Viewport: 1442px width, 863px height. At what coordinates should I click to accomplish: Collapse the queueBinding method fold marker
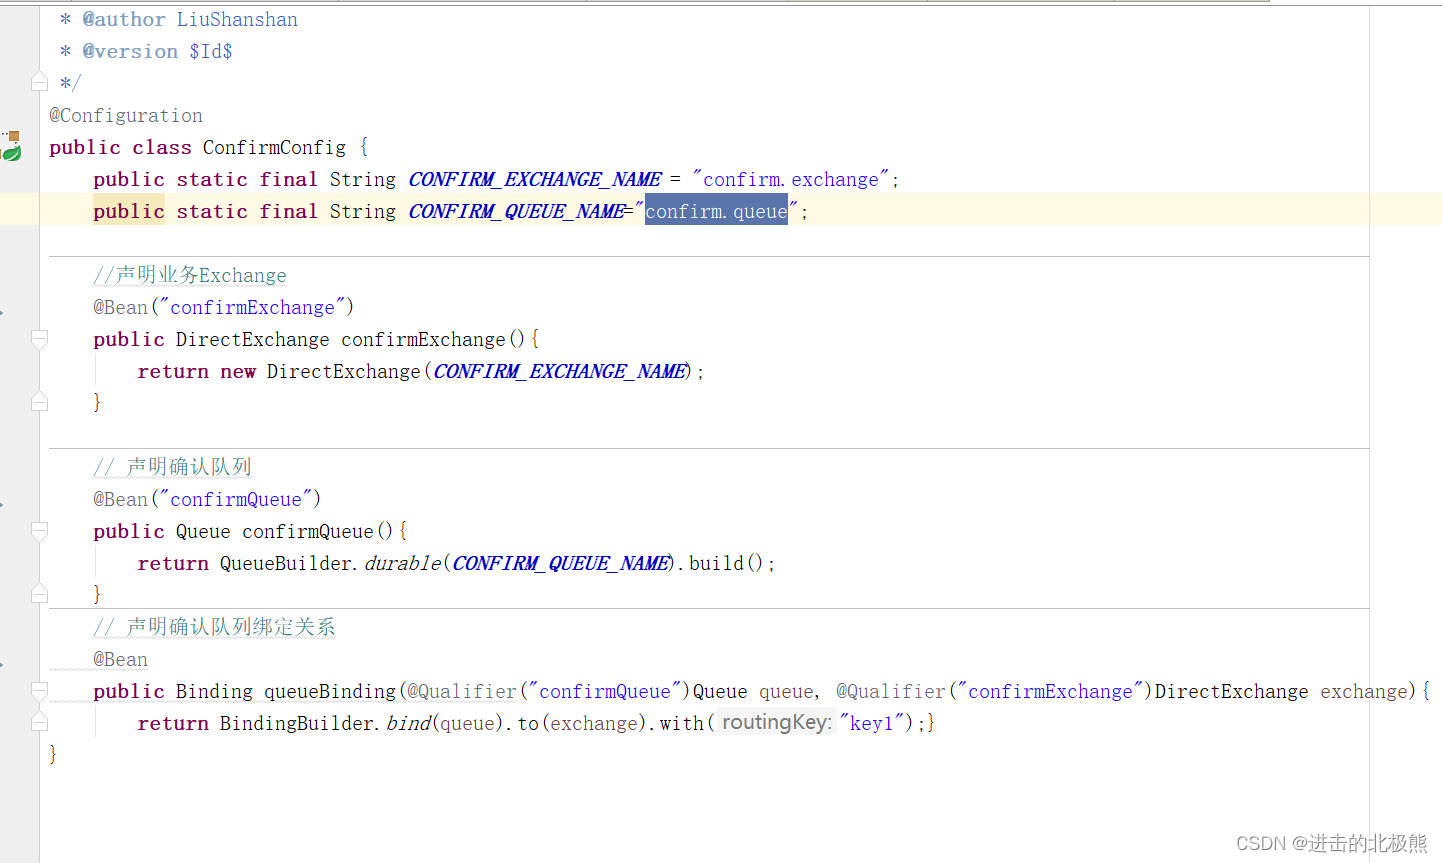pos(39,691)
